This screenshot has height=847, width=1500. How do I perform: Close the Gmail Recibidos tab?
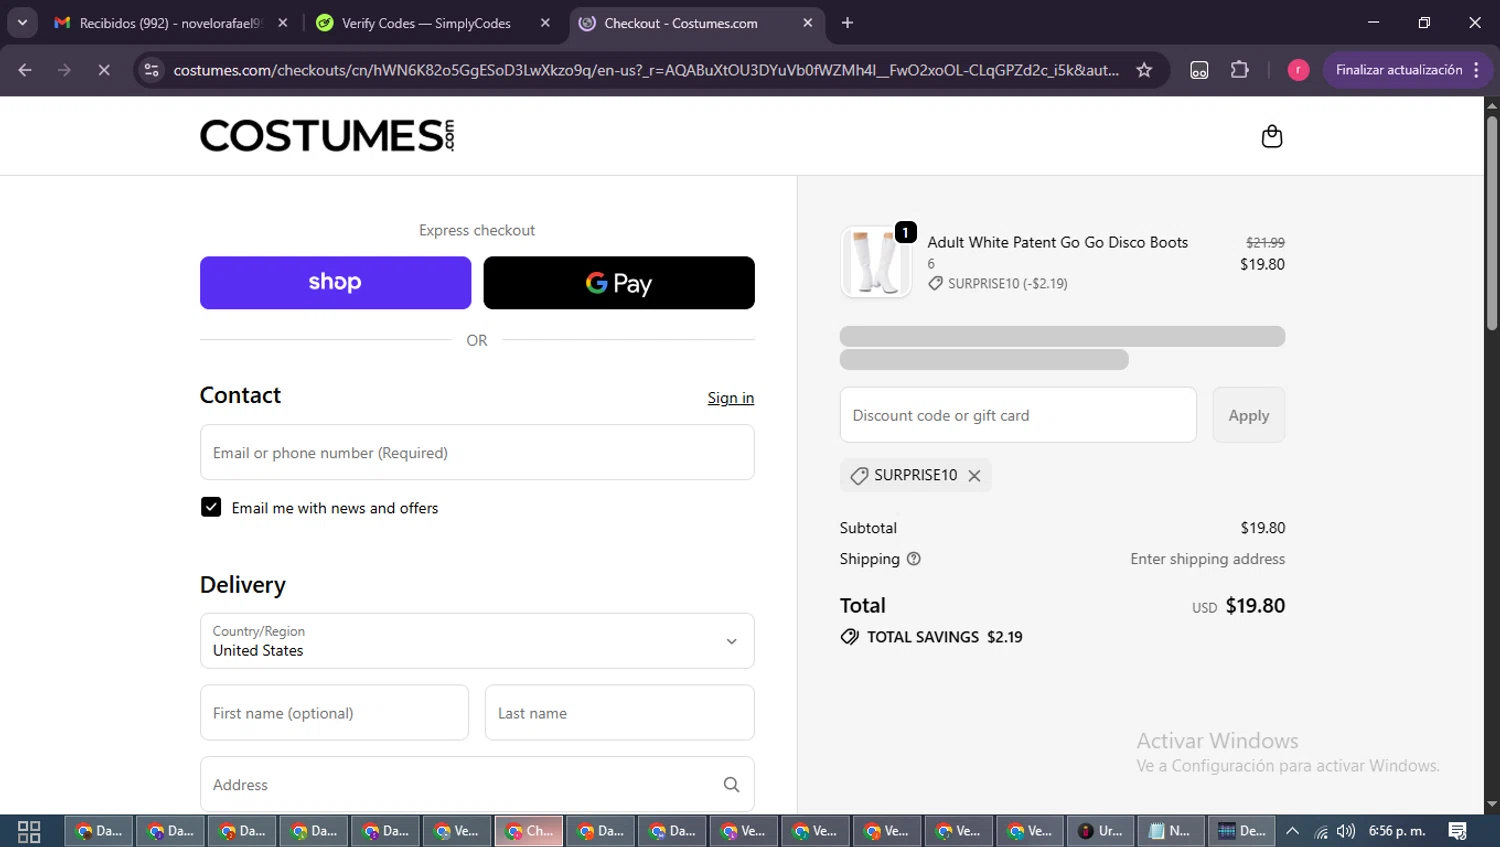[x=283, y=23]
